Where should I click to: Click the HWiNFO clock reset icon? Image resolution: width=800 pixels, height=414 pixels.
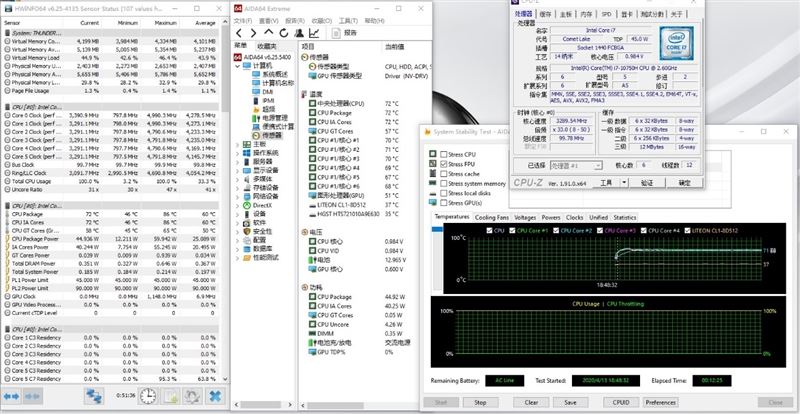(x=148, y=396)
